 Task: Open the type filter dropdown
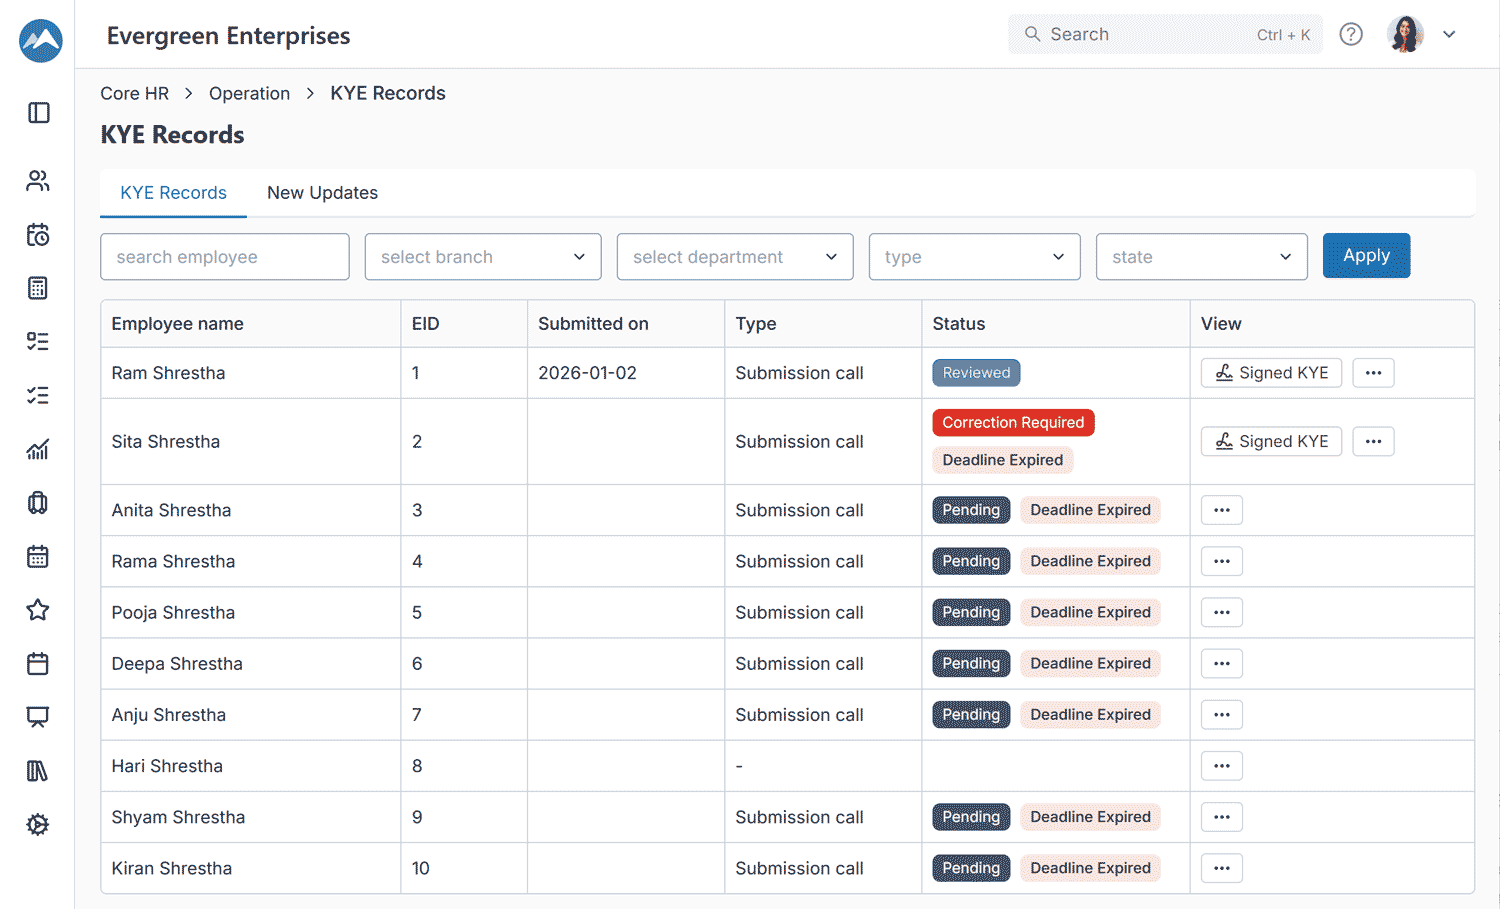(974, 257)
